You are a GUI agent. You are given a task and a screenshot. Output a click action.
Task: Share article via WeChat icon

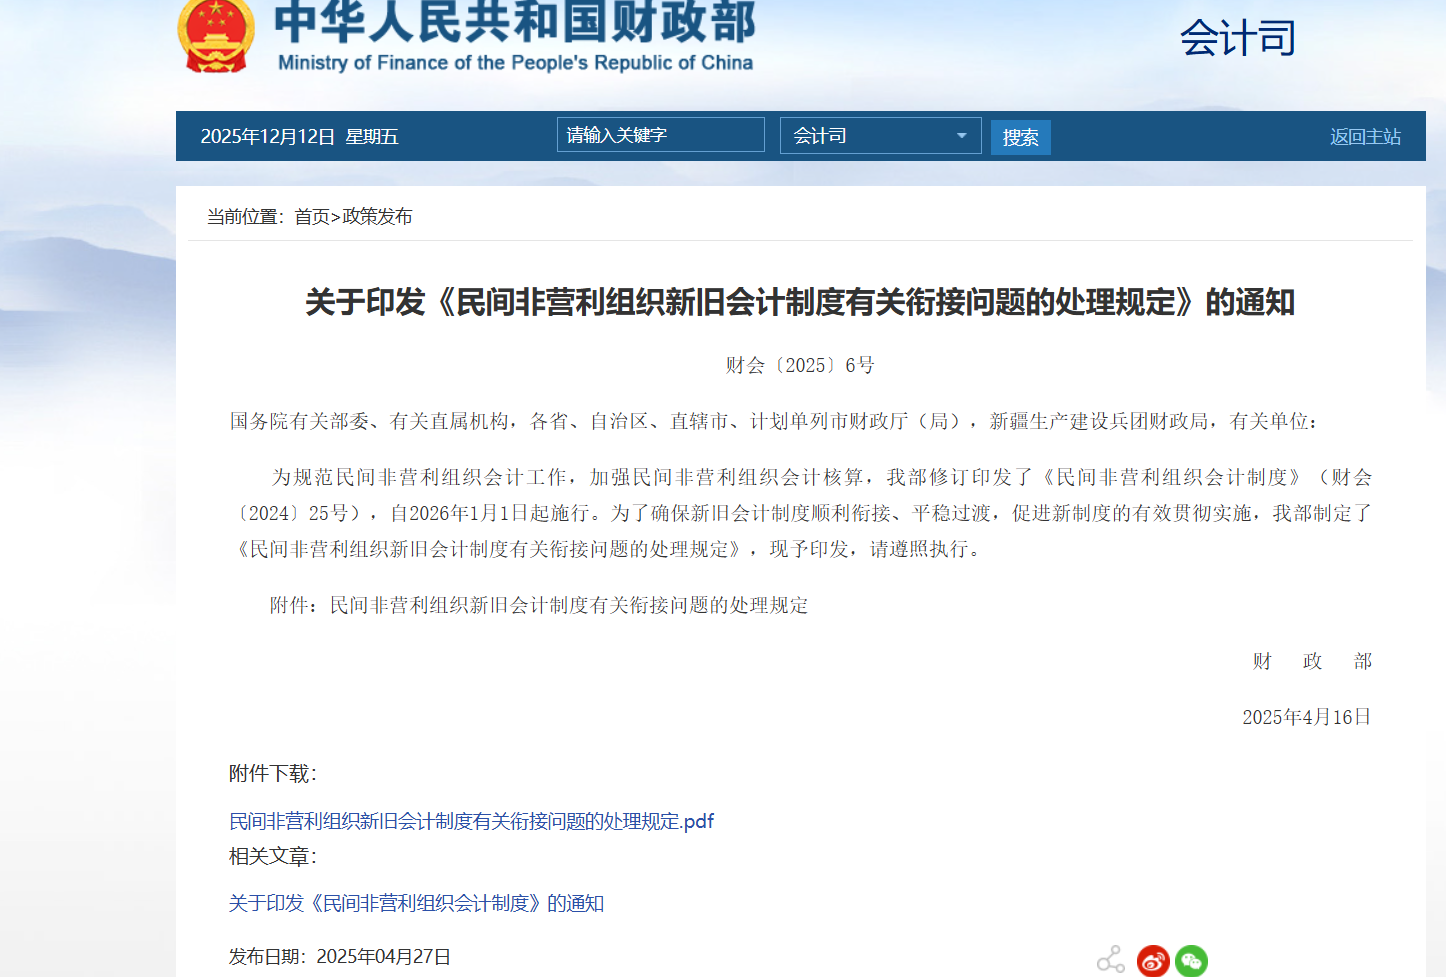pos(1191,961)
